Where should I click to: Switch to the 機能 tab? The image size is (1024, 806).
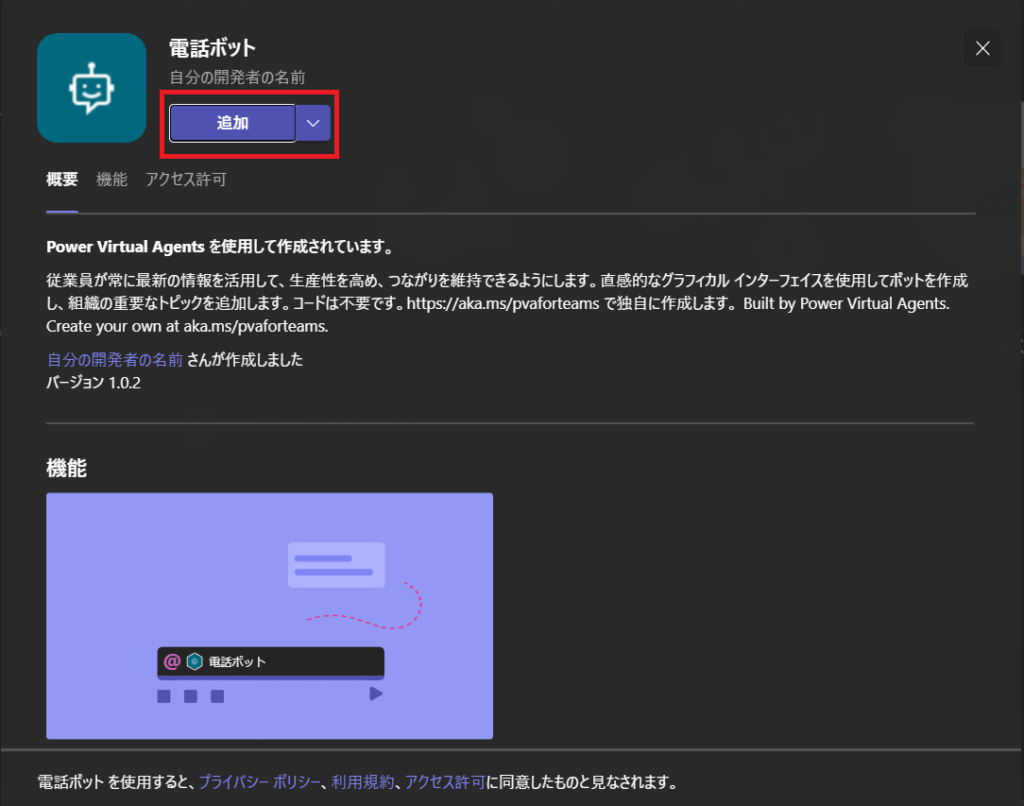click(x=112, y=180)
